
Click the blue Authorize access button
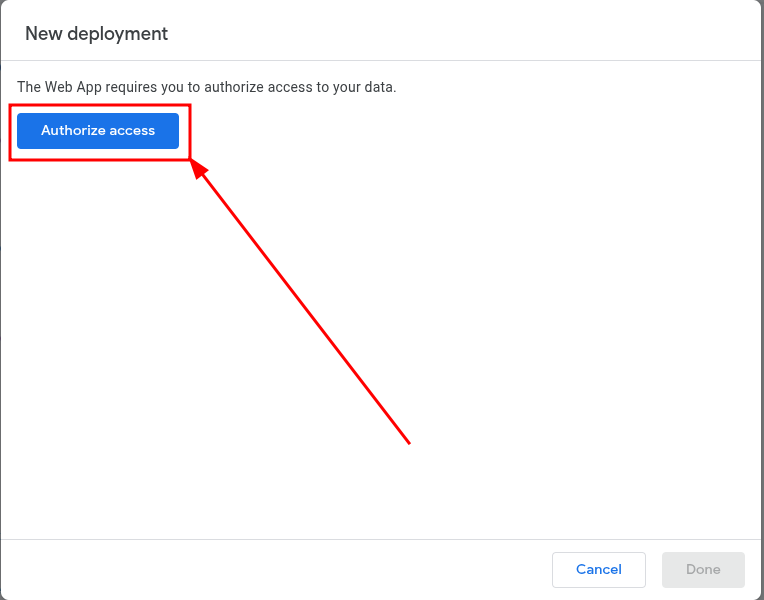98,131
